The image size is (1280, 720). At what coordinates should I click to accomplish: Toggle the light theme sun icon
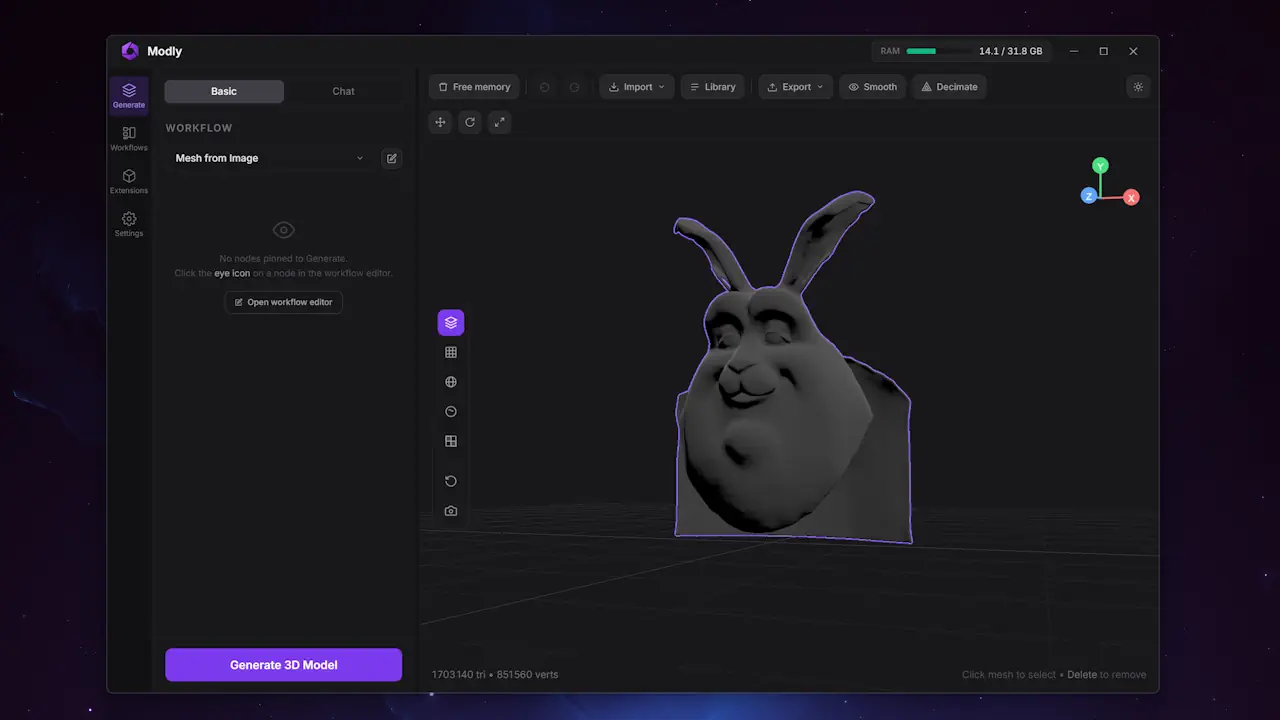1138,87
